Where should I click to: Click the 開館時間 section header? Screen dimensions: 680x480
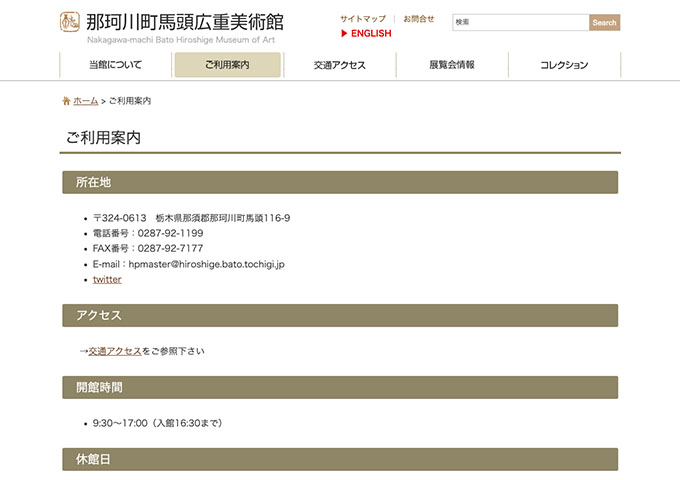340,387
